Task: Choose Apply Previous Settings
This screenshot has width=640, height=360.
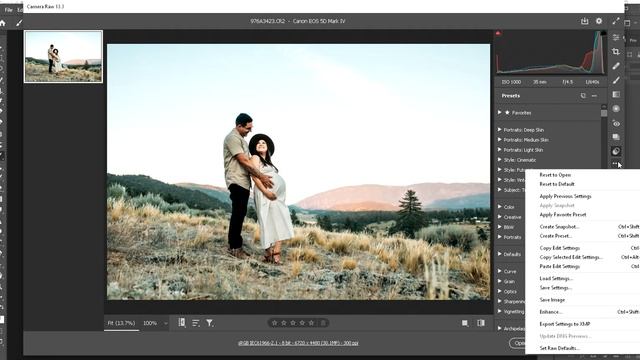Action: (x=565, y=196)
